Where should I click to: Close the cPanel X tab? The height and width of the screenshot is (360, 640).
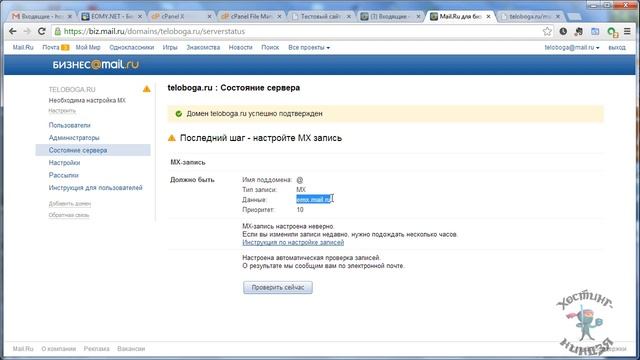209,16
